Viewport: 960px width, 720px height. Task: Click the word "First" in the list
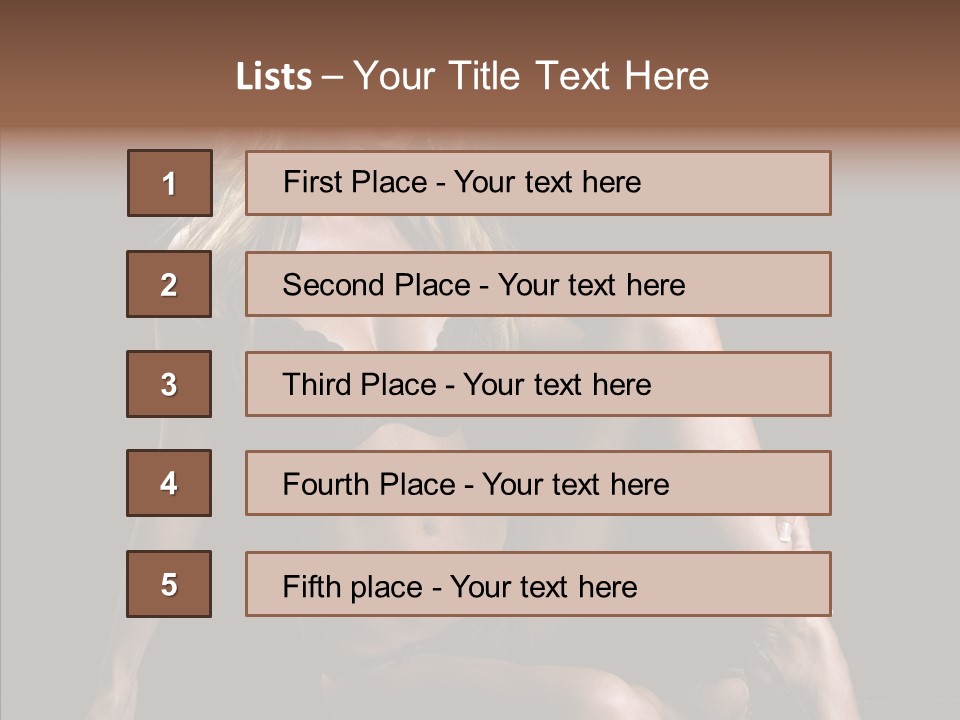coord(313,182)
